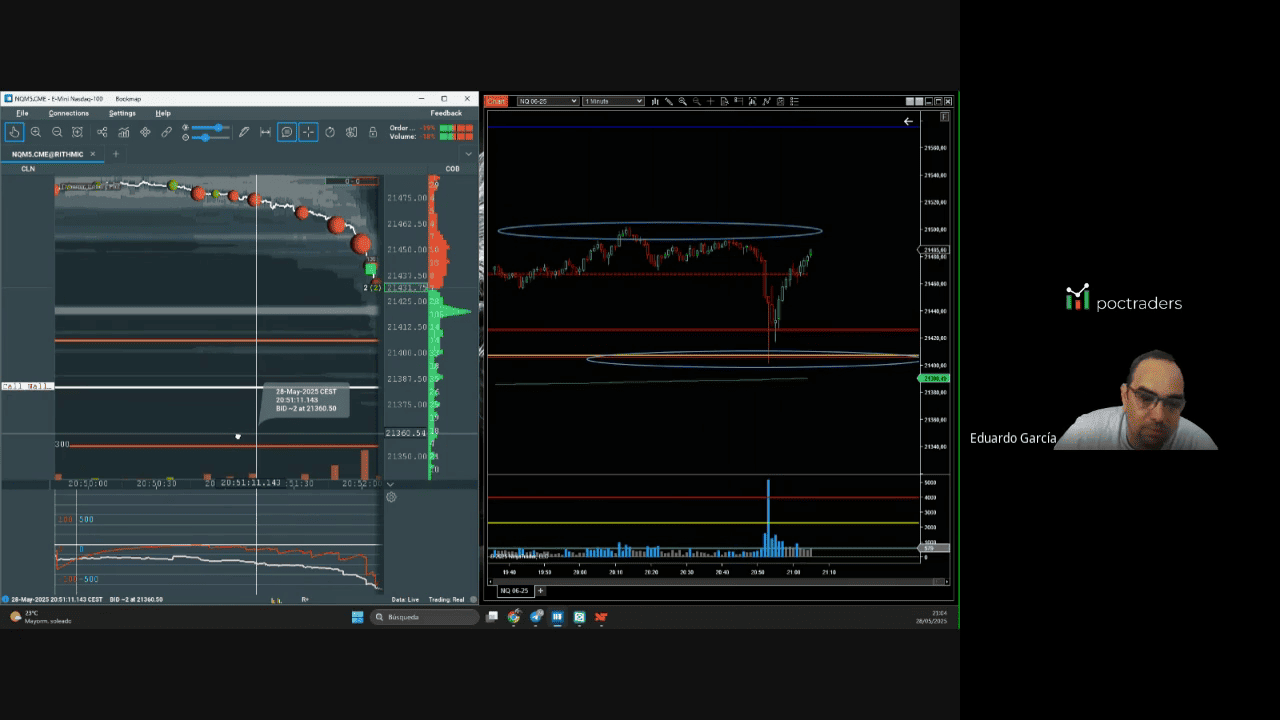Click the indicators chart icon in Bookmap toolbar
Screen dimensions: 1280x720
123,132
